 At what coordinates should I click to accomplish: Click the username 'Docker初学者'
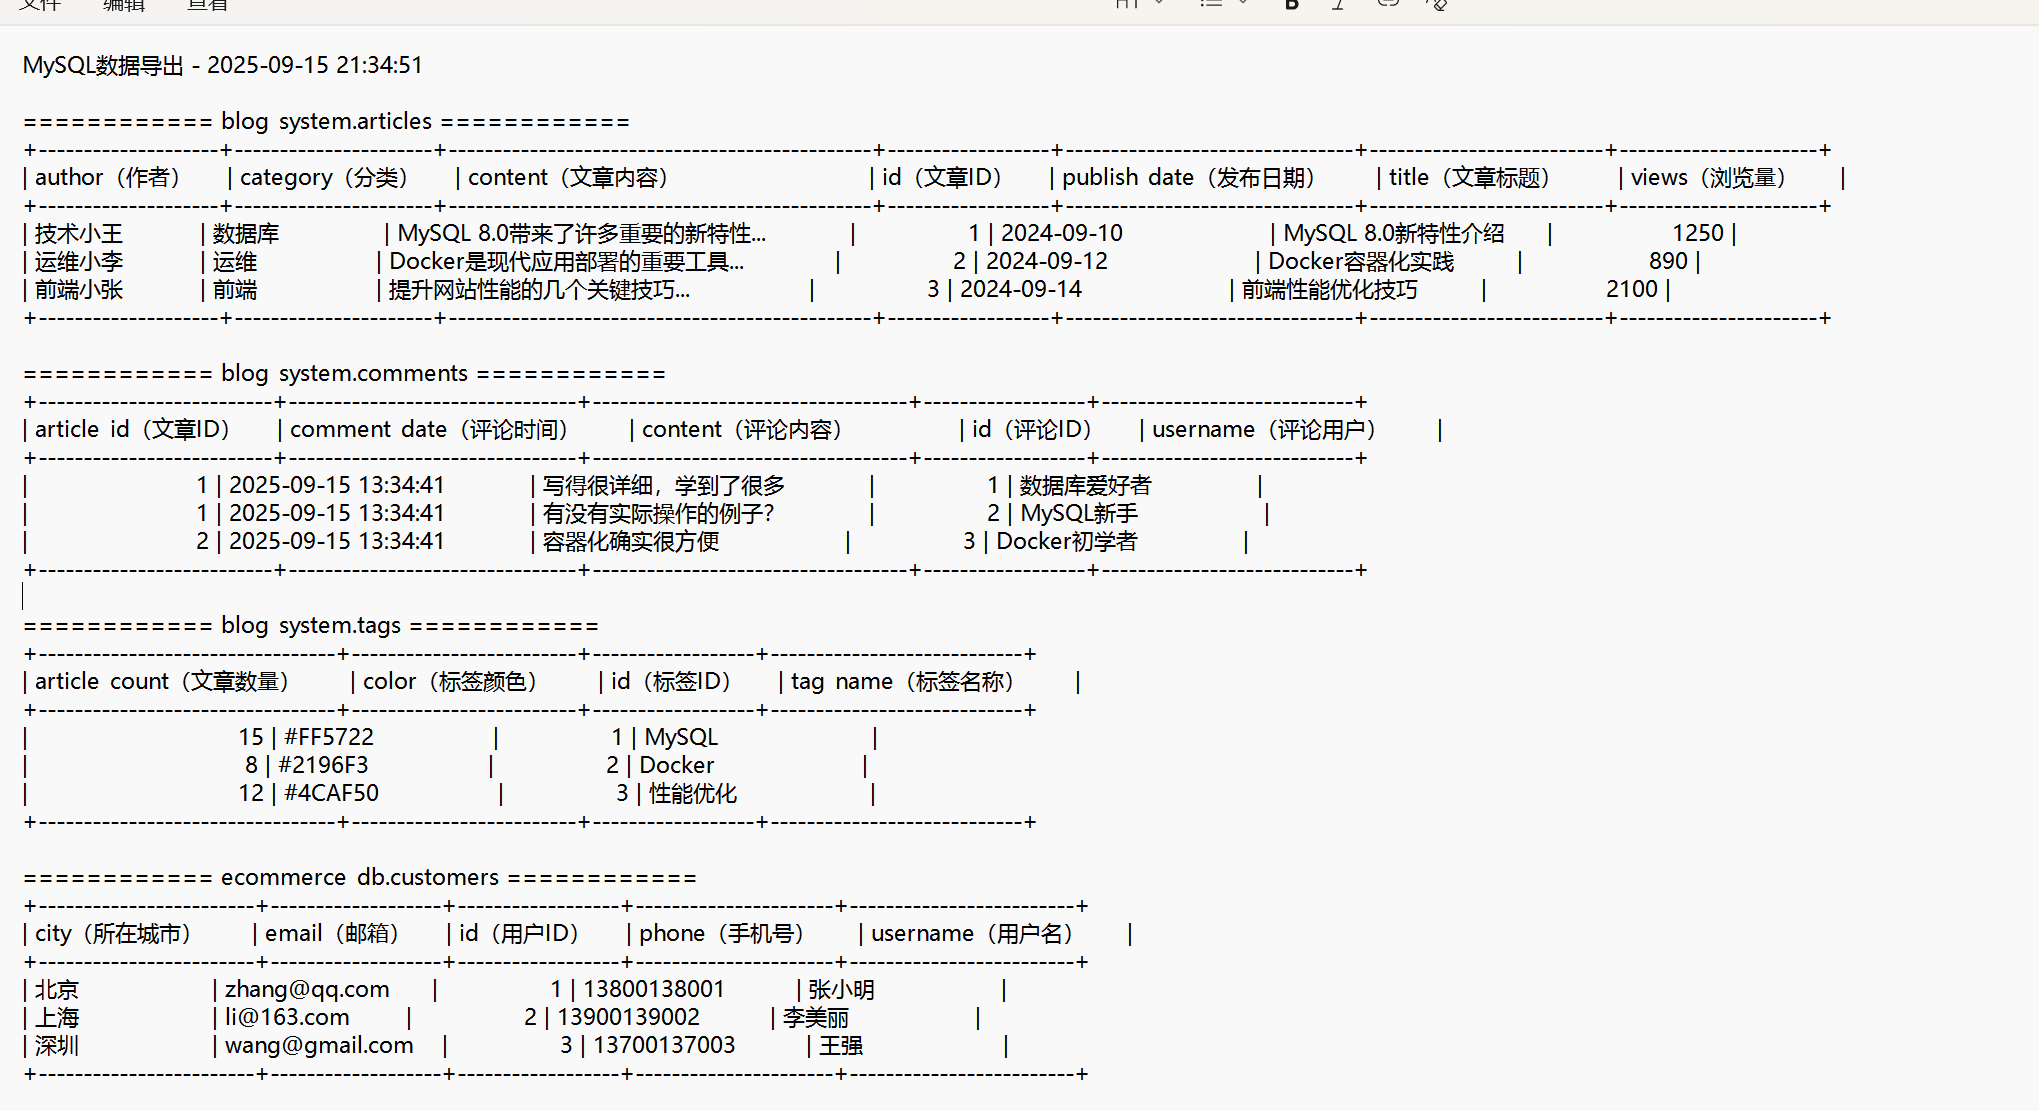(1067, 541)
